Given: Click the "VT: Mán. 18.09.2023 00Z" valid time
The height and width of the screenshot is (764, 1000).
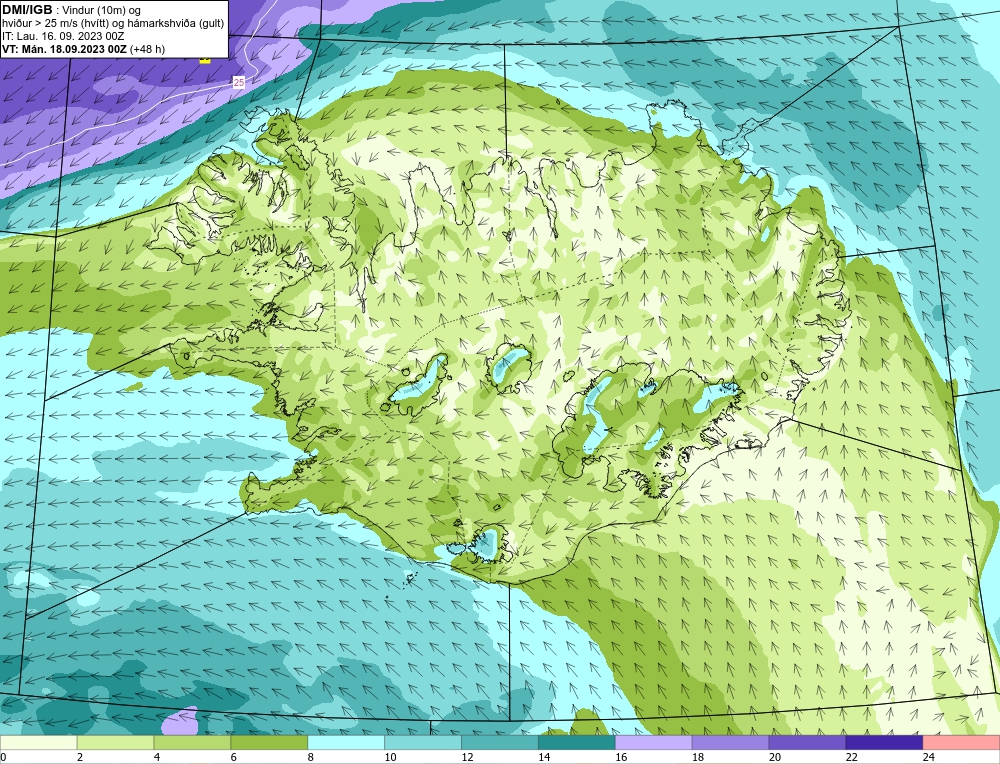Looking at the screenshot, I should click(x=64, y=49).
